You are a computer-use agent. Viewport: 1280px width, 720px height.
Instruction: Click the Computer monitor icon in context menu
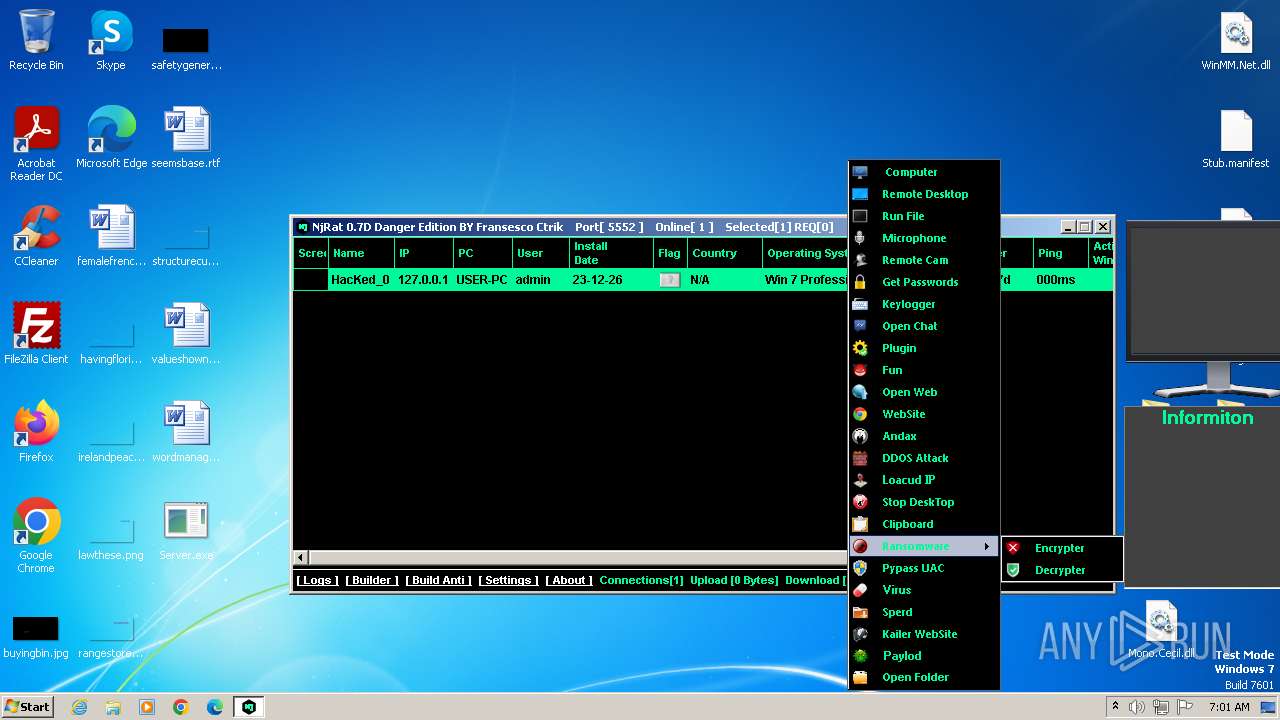pyautogui.click(x=860, y=172)
